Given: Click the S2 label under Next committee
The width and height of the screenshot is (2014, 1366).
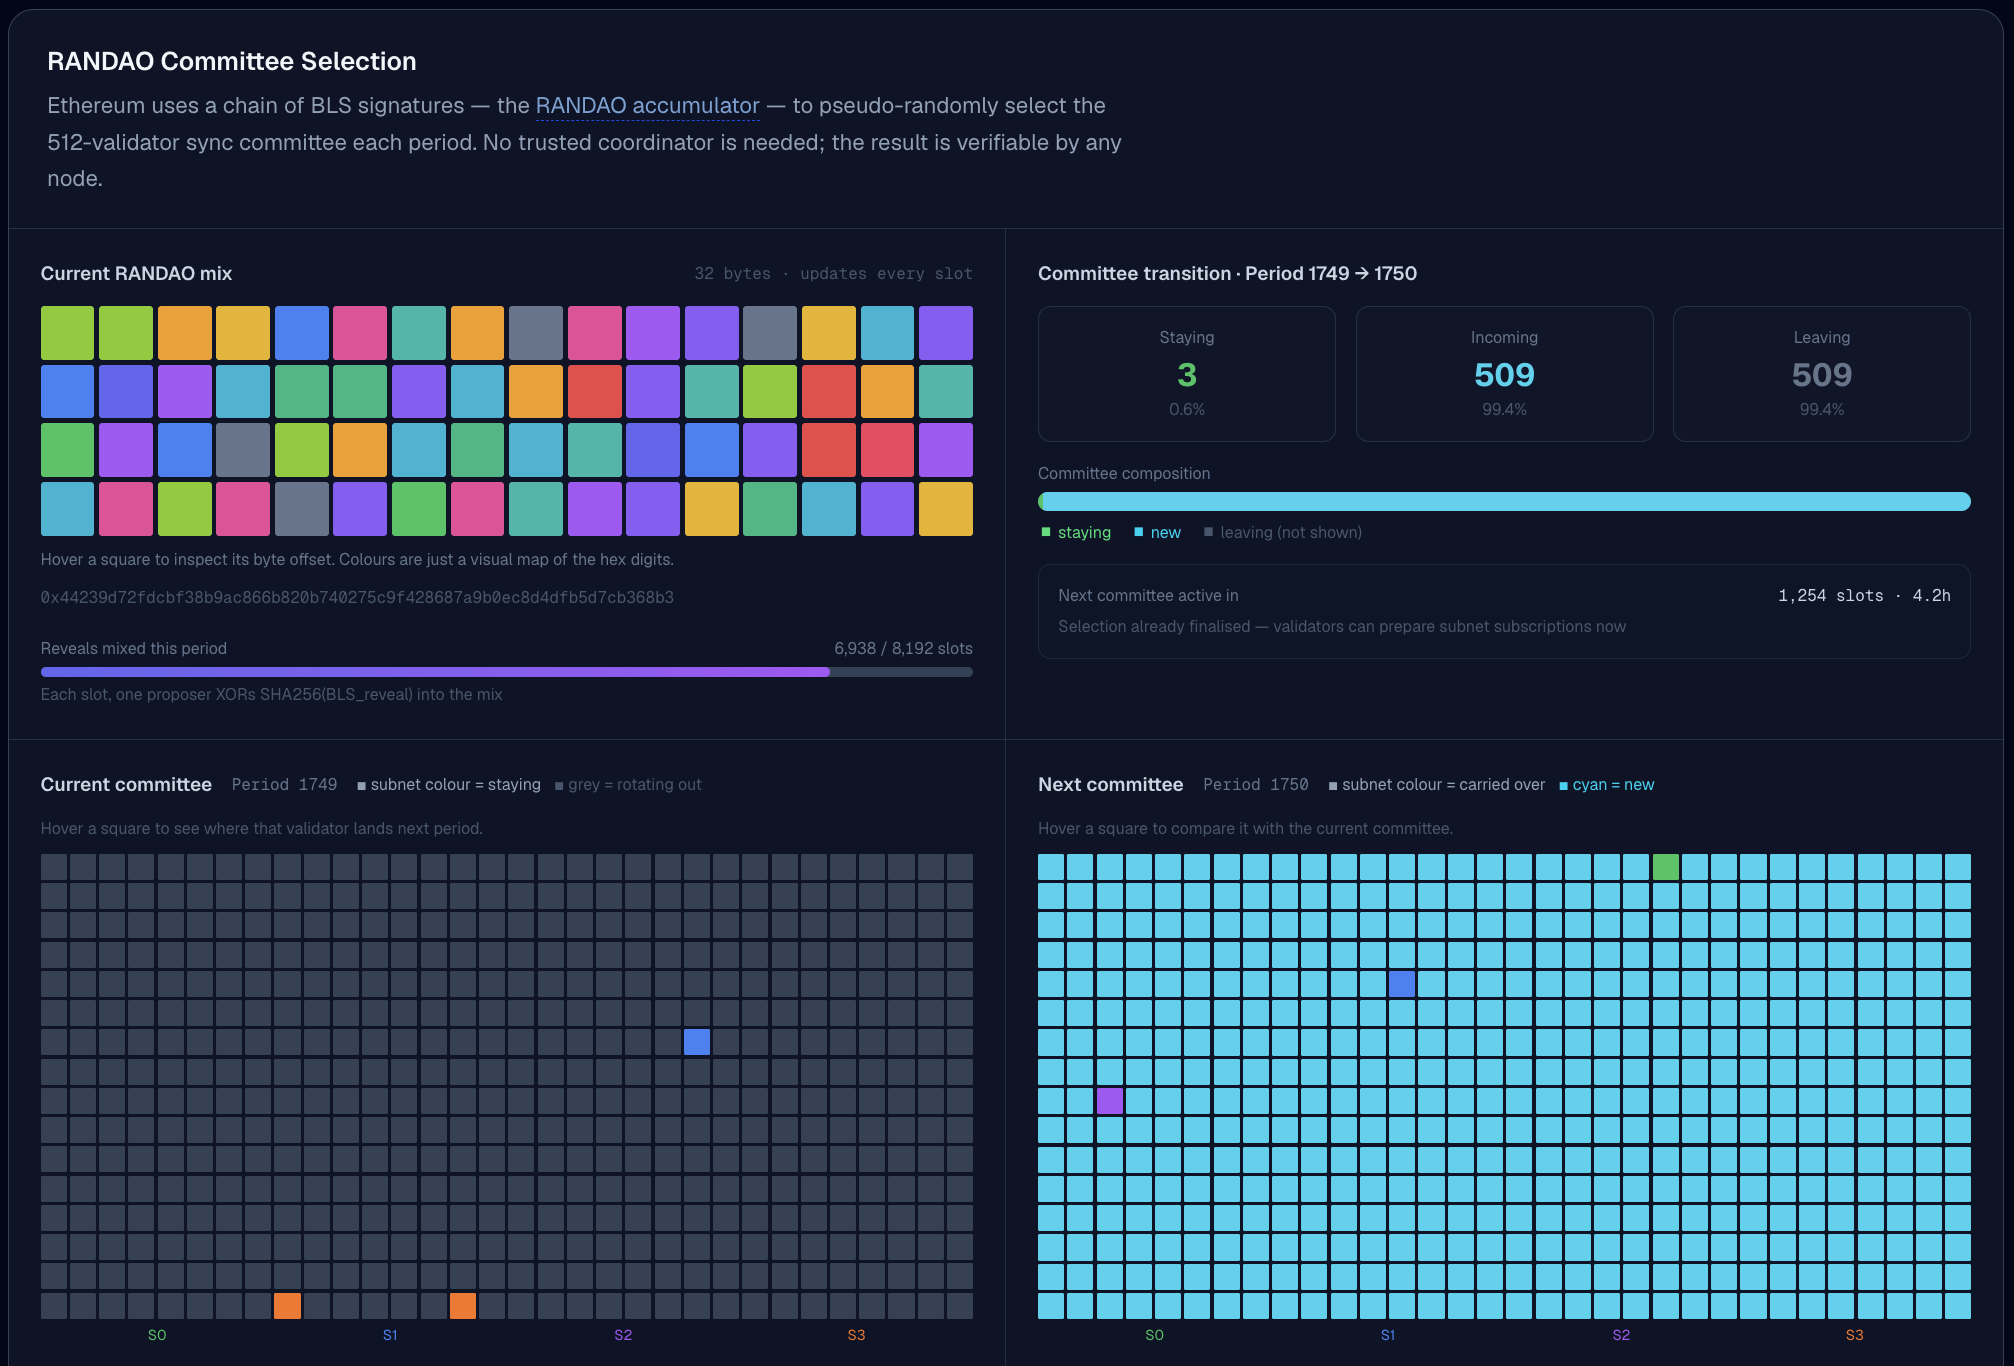Looking at the screenshot, I should pos(1621,1335).
